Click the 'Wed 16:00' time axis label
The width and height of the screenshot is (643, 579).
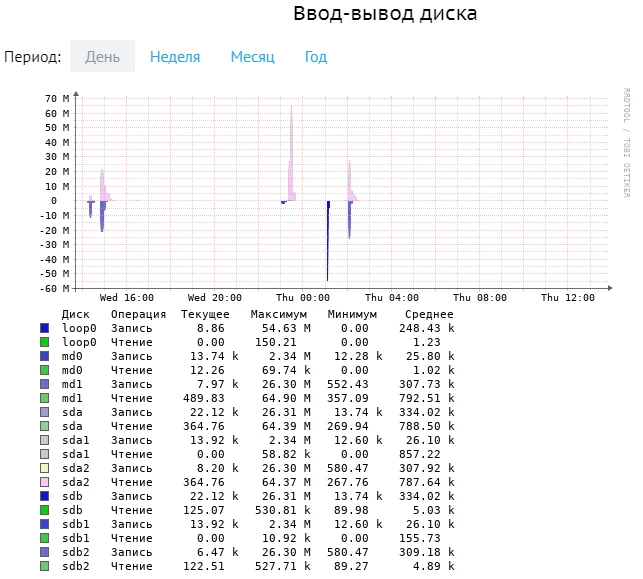pyautogui.click(x=127, y=298)
